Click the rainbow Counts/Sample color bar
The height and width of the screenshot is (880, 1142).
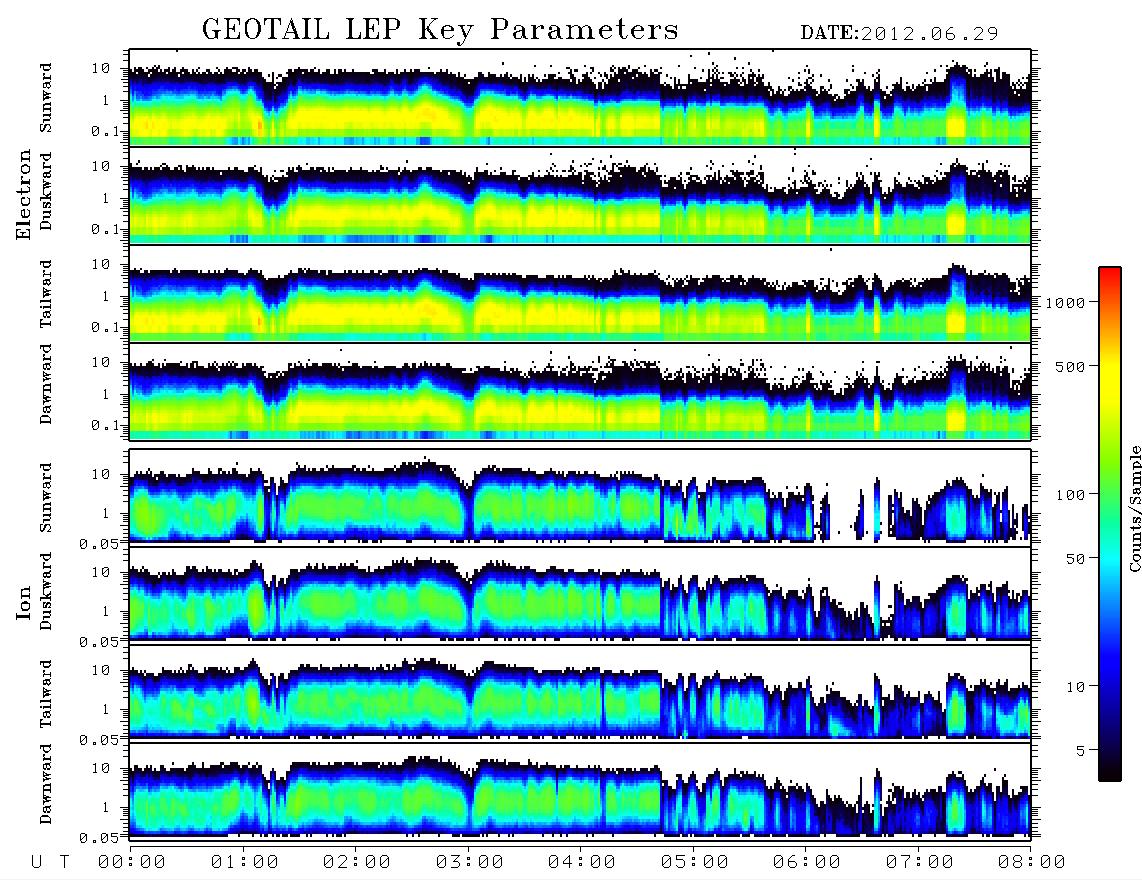1109,524
